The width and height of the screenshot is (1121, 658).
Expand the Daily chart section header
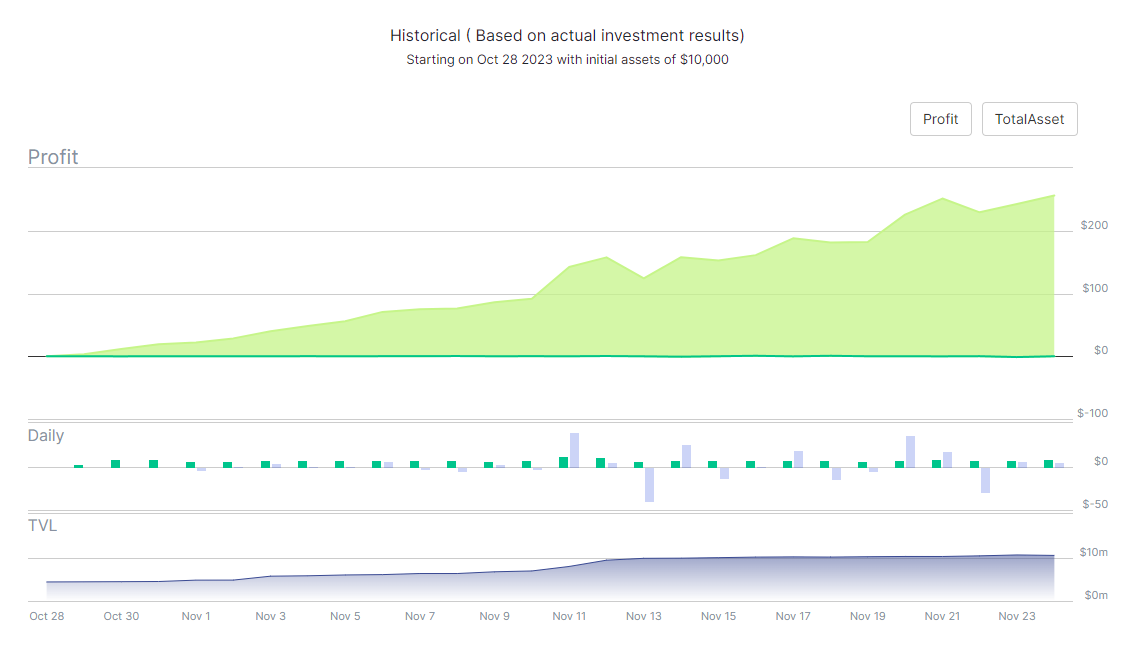(45, 436)
